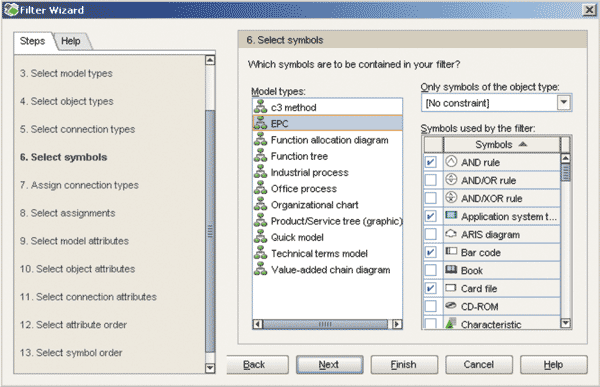
Task: Click the Cancel button
Action: (x=479, y=365)
